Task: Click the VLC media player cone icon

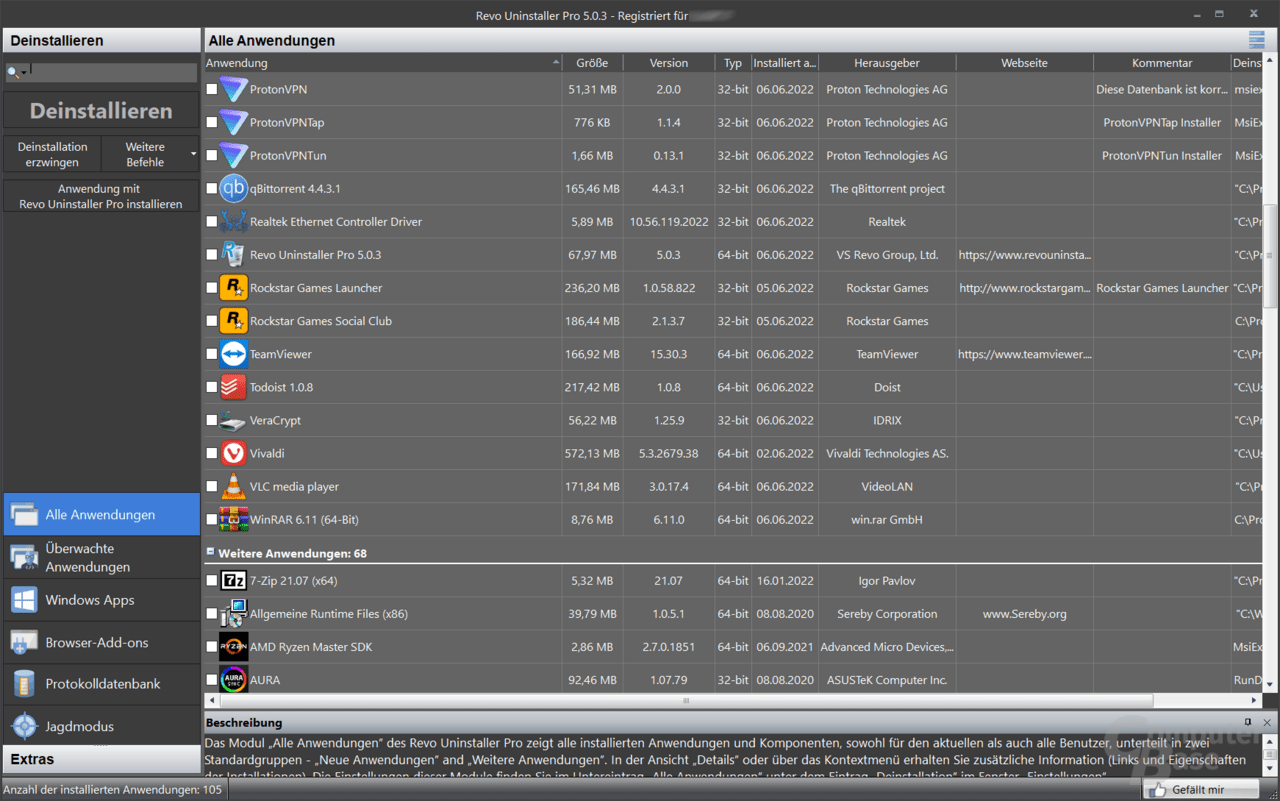Action: point(233,486)
